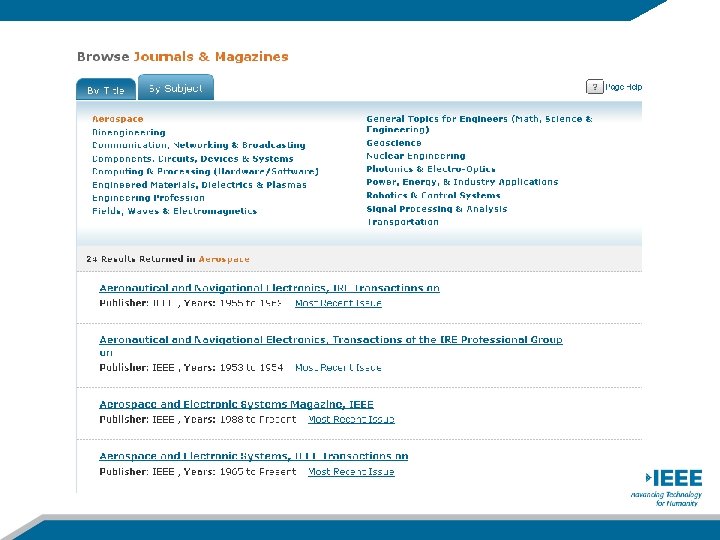Viewport: 720px width, 540px height.
Task: Switch to the By Title tab
Action: click(x=106, y=90)
